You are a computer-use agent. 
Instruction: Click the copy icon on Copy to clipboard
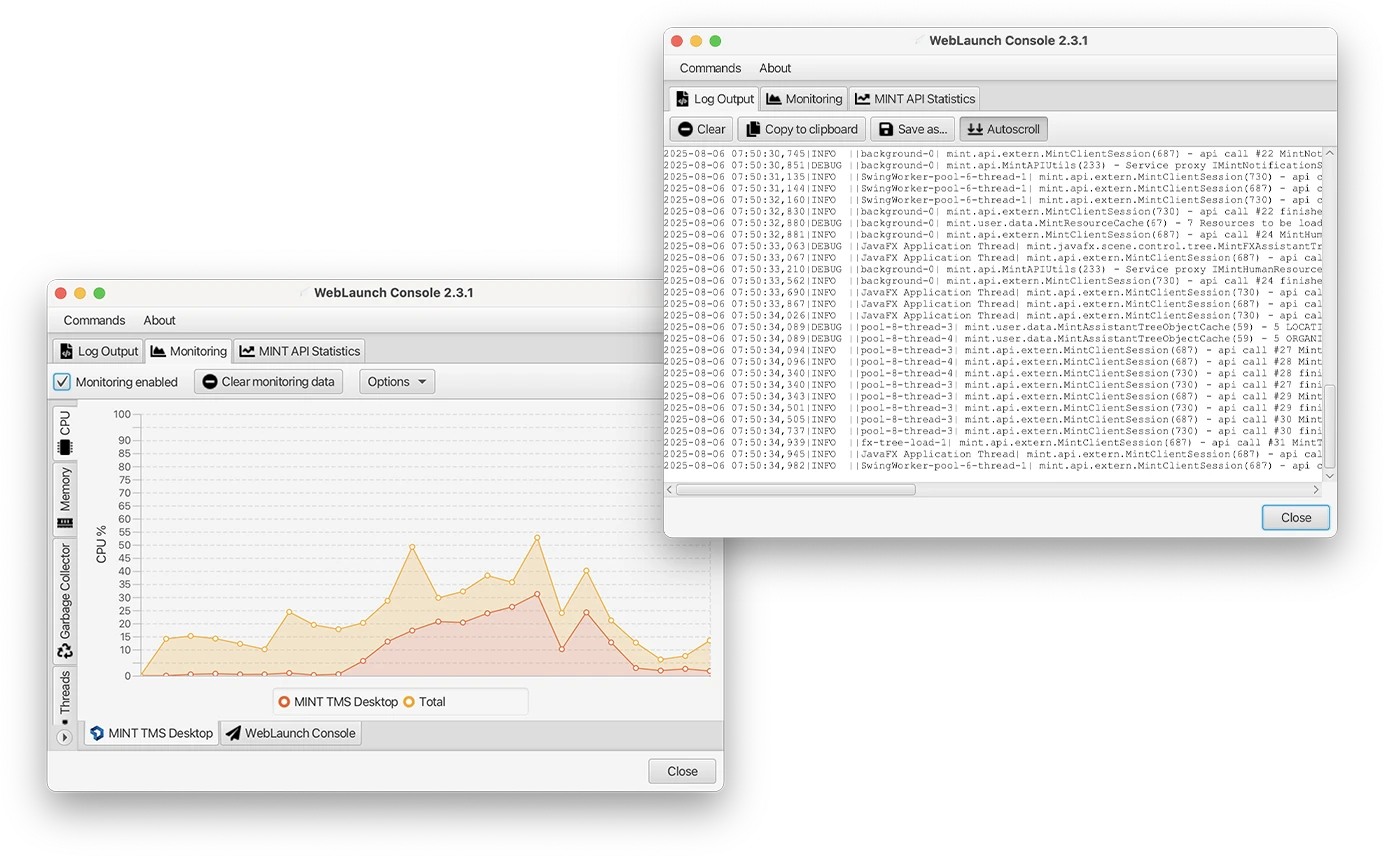pos(753,129)
